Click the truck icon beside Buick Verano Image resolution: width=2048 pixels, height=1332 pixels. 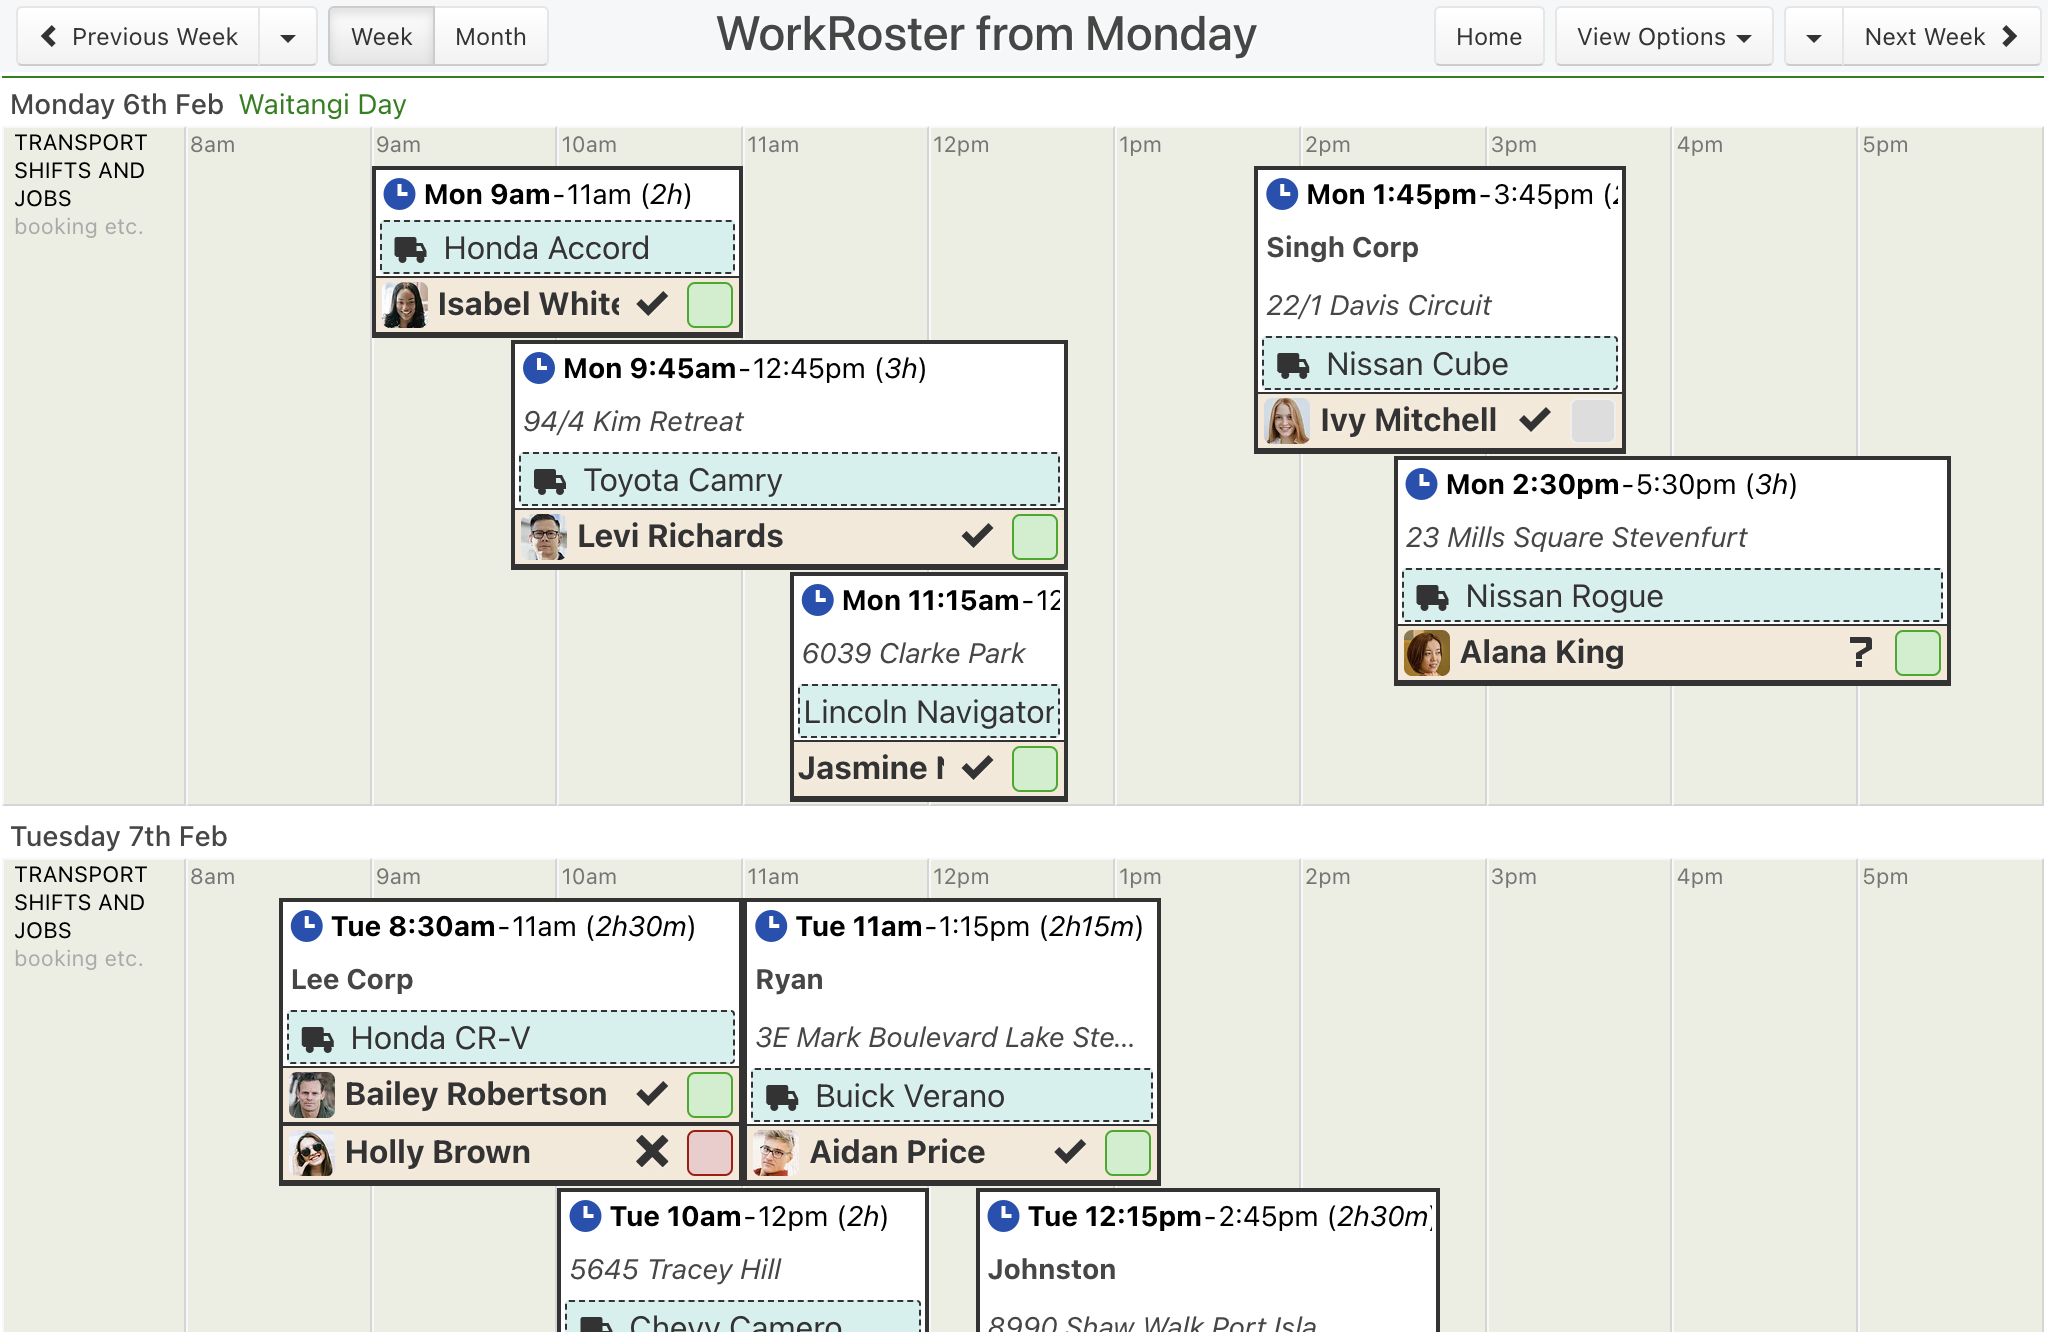(x=781, y=1097)
